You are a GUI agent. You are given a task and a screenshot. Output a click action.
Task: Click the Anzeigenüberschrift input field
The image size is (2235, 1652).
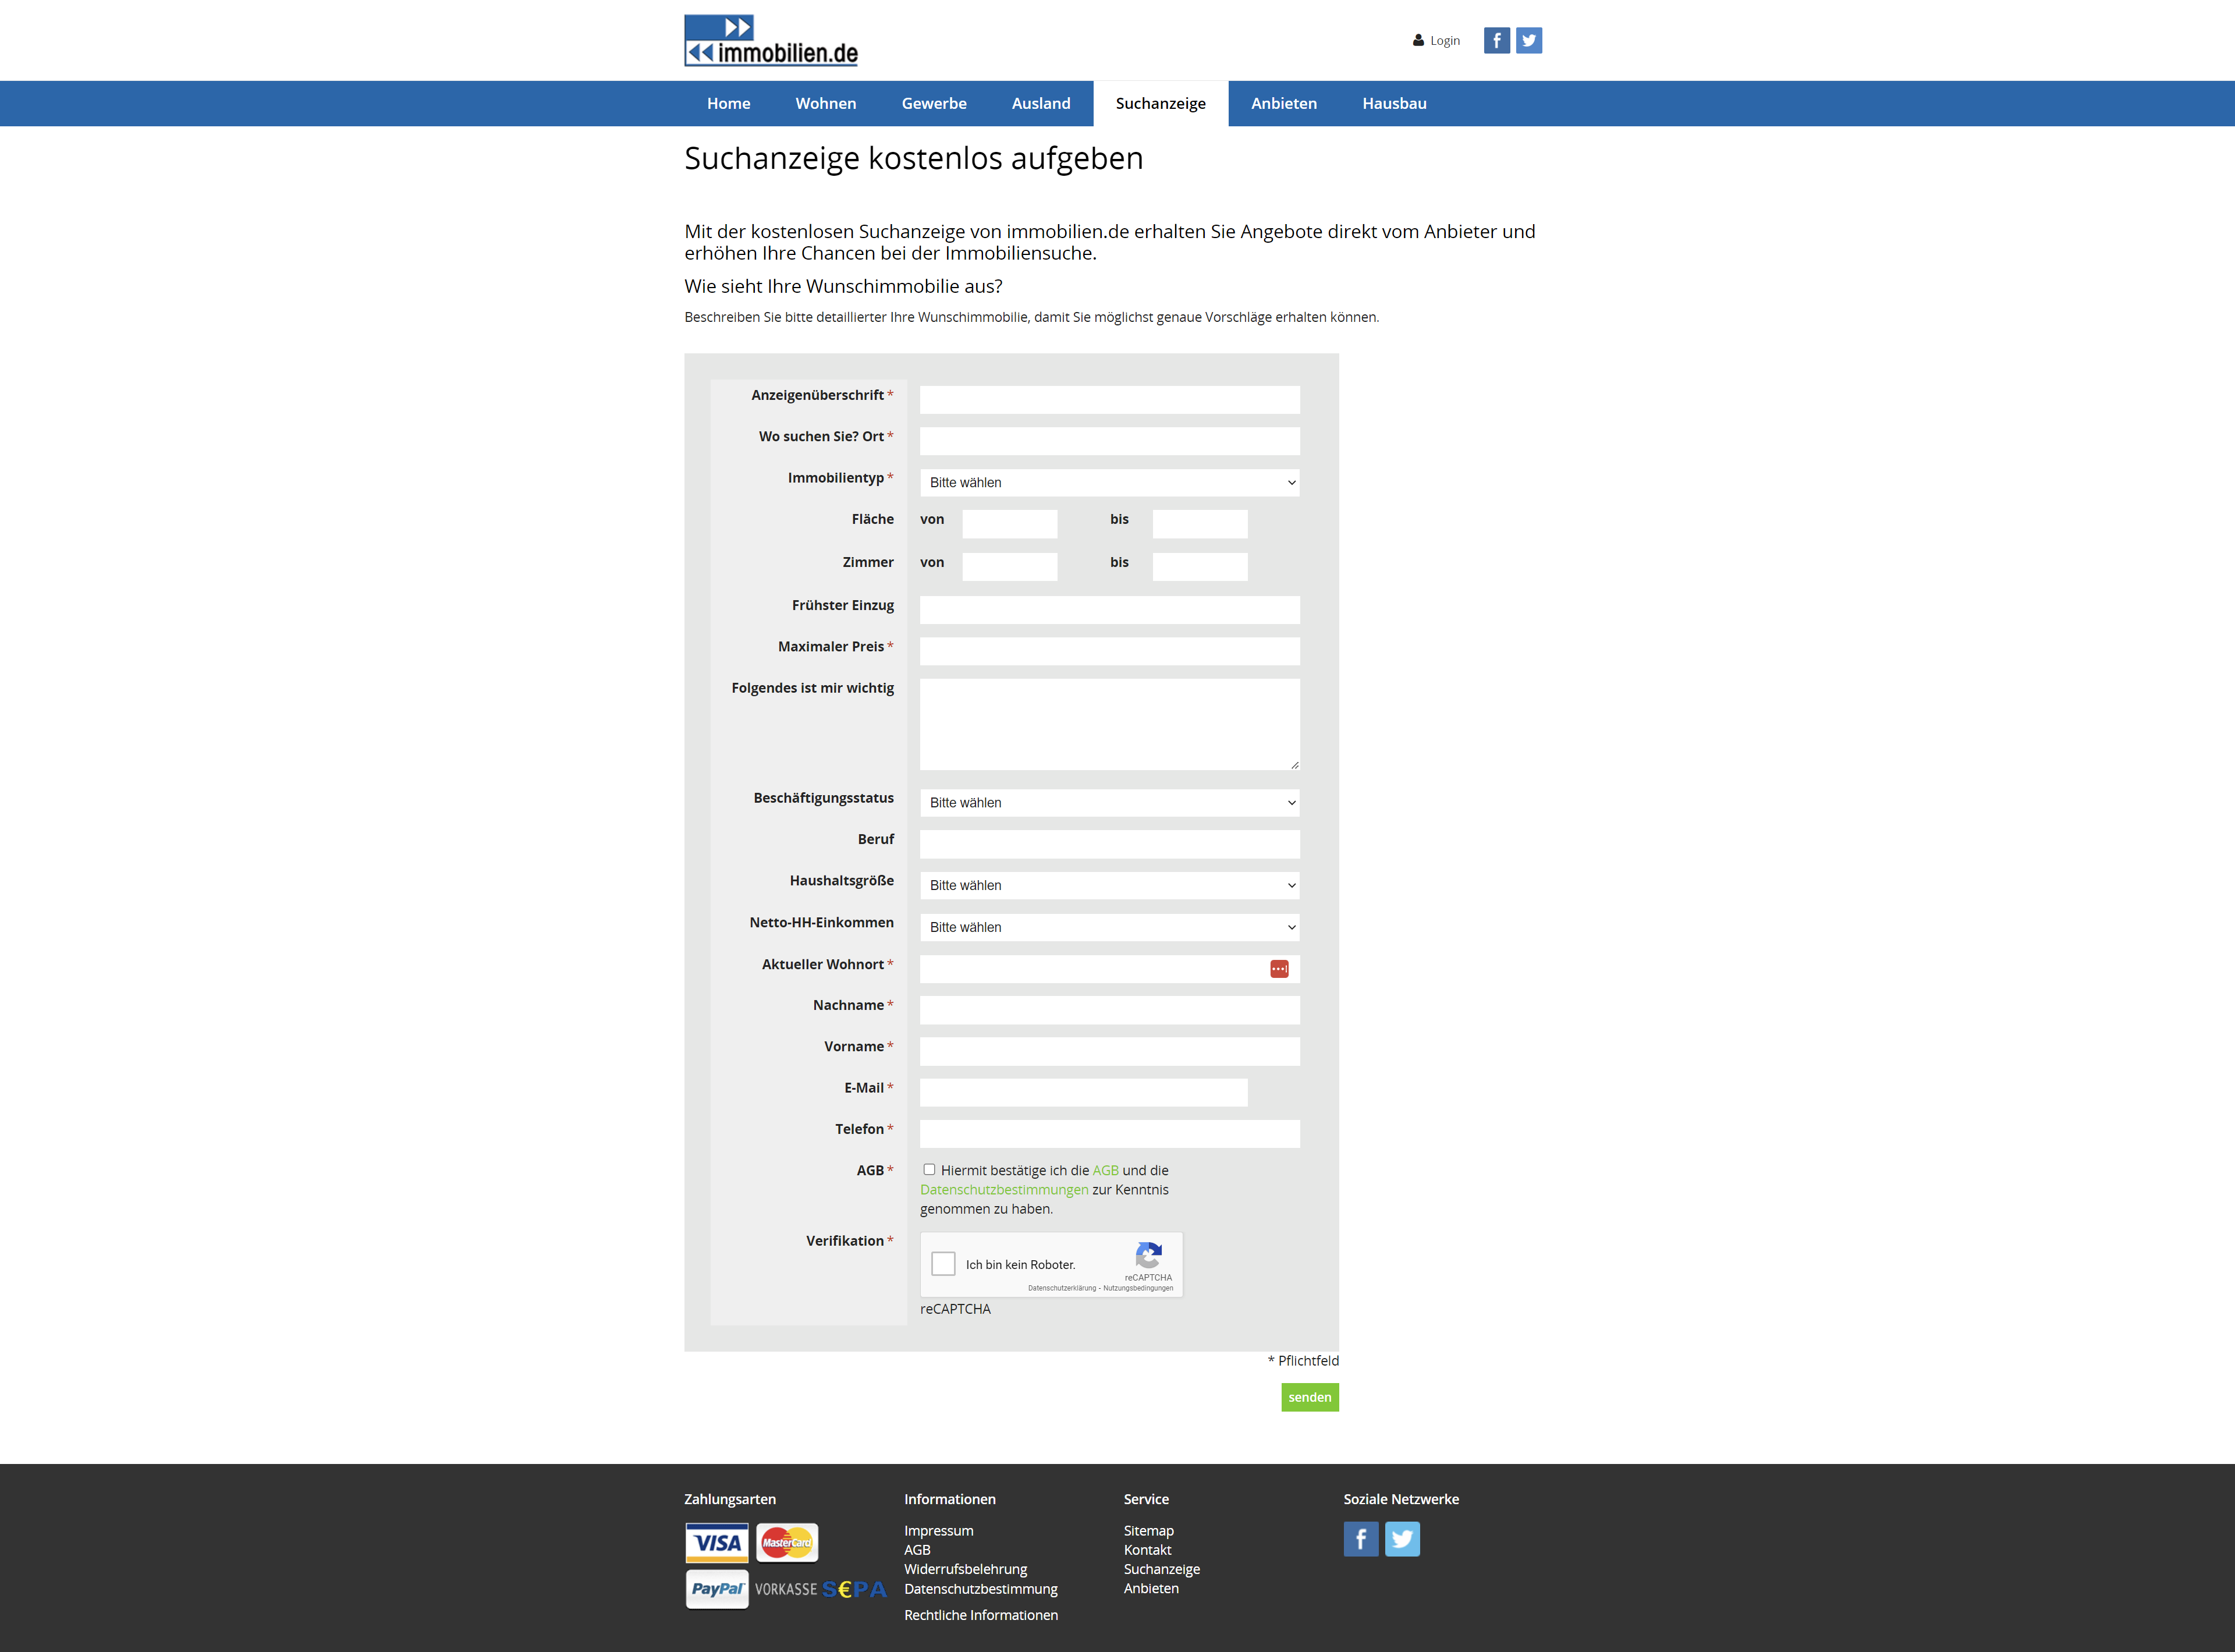click(1109, 400)
